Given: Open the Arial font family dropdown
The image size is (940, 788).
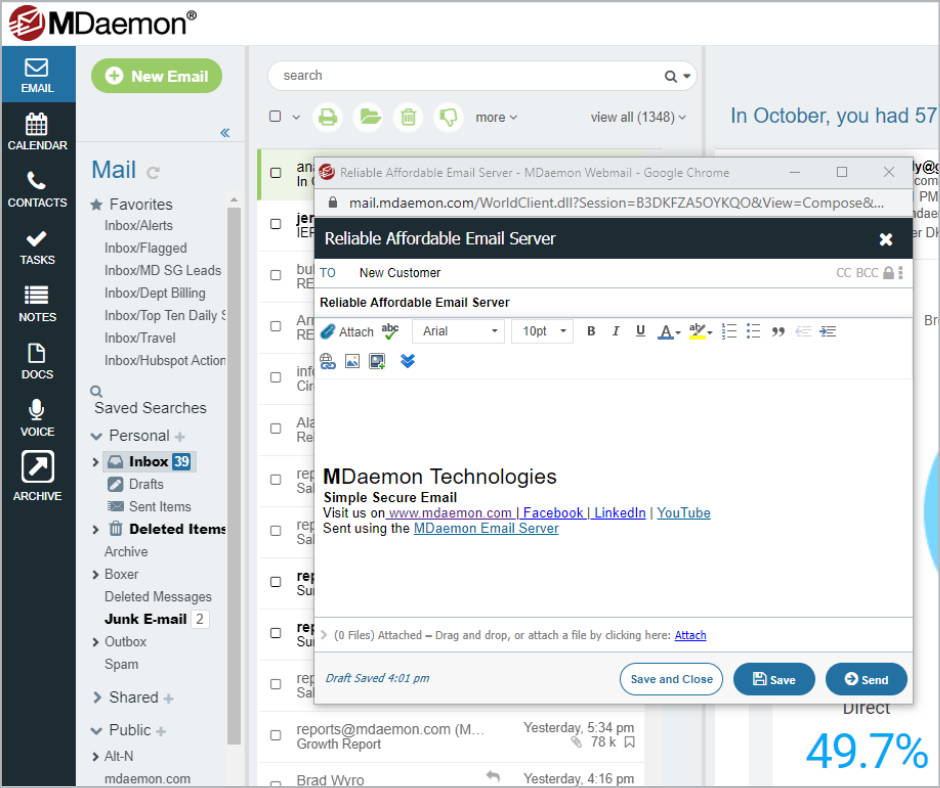Looking at the screenshot, I should point(458,331).
